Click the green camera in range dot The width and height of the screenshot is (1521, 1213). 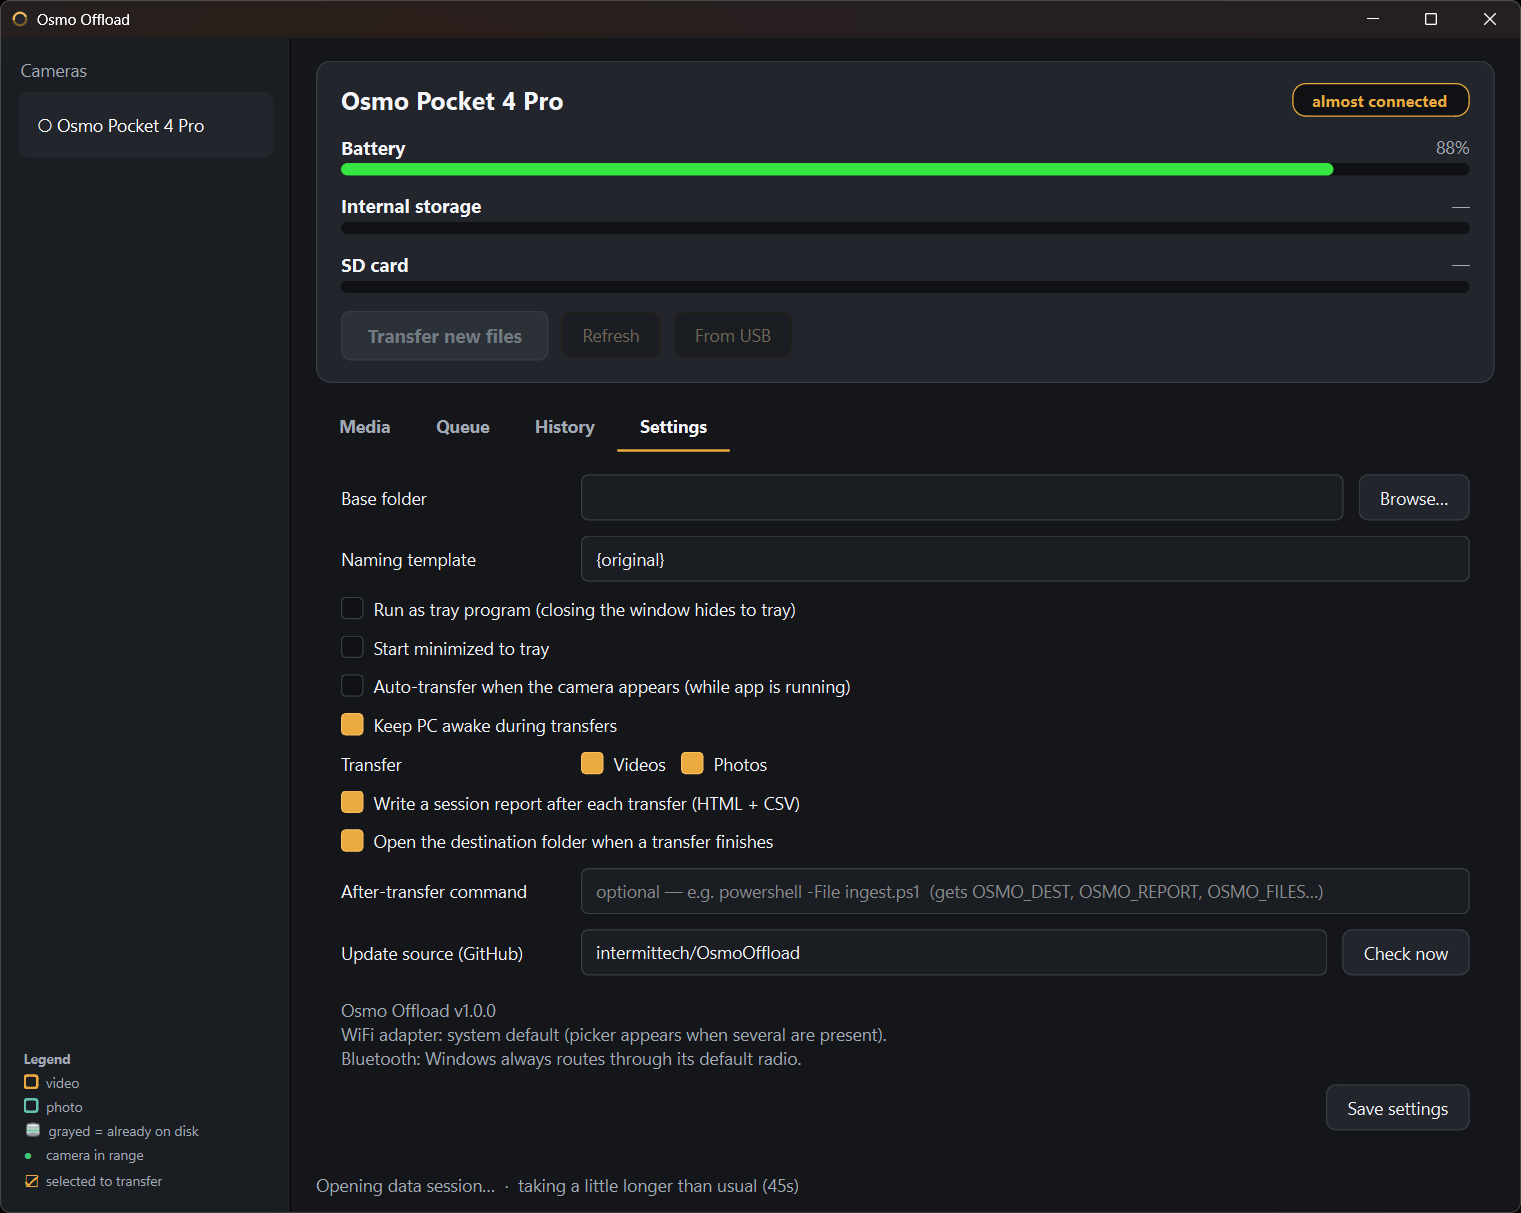[28, 1156]
